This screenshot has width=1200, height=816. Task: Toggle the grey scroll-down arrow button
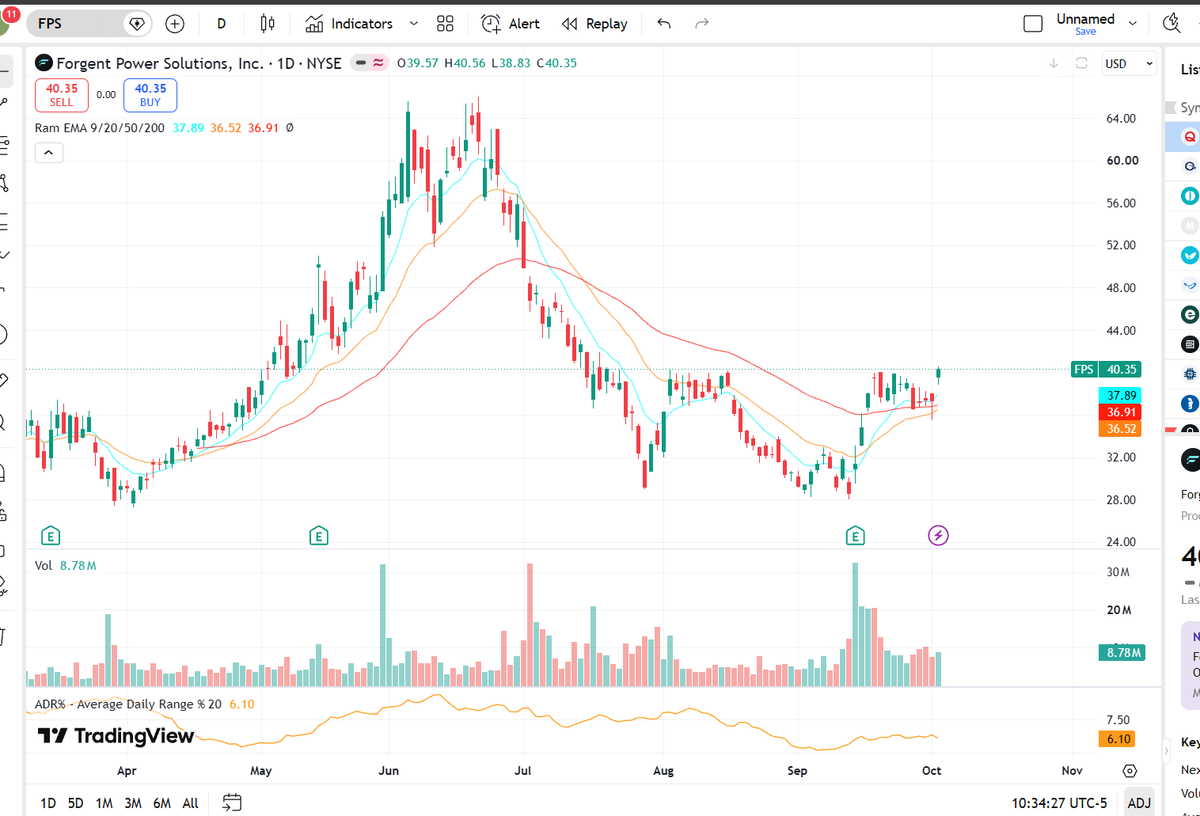click(x=1054, y=63)
